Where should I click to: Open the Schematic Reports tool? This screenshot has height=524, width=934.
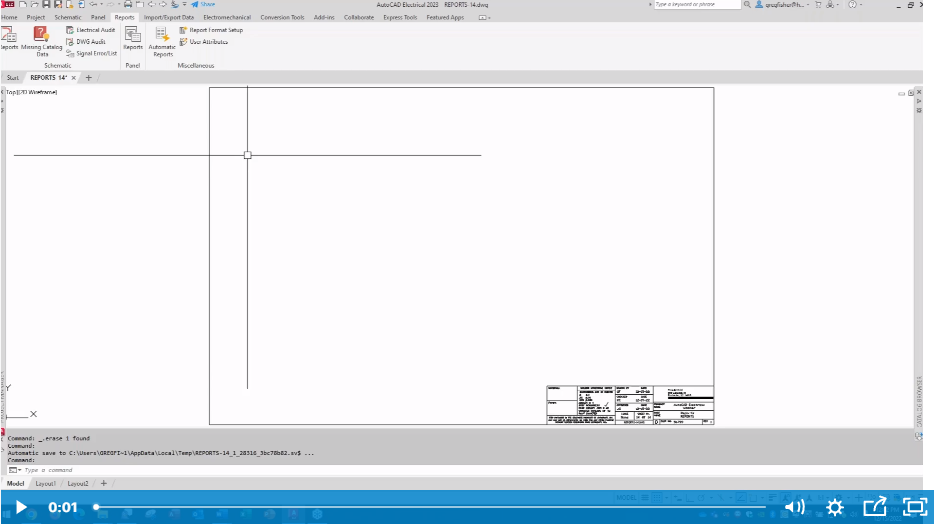tap(9, 39)
